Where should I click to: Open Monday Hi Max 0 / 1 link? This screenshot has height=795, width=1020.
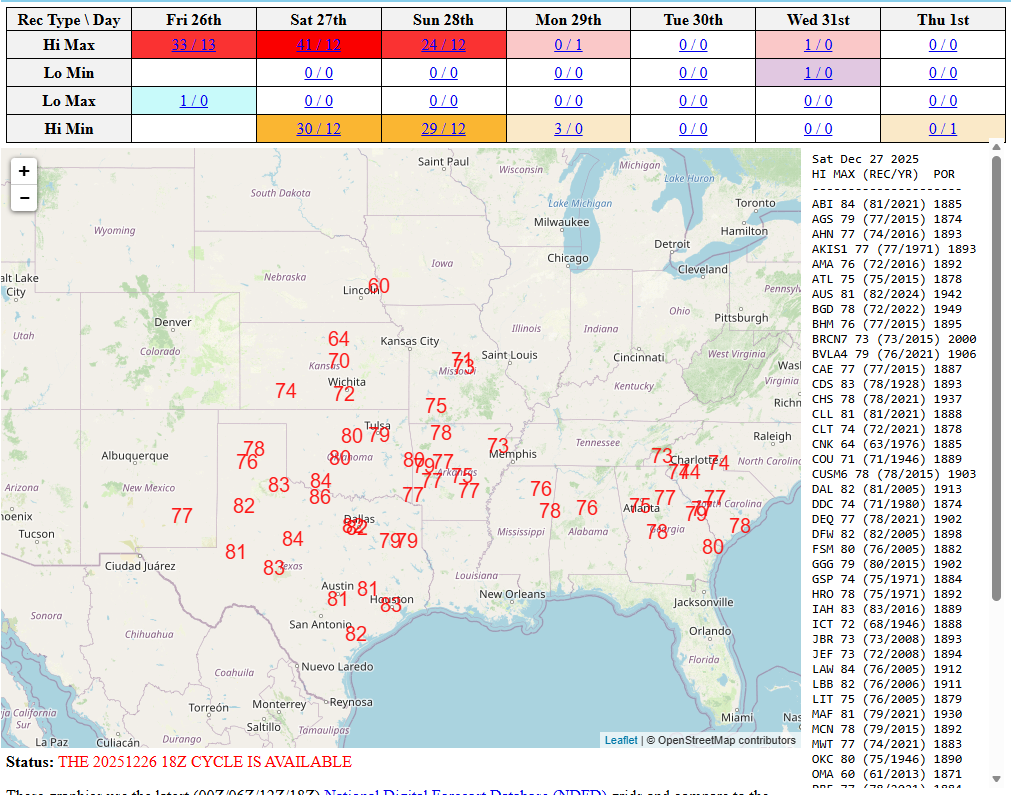[568, 45]
